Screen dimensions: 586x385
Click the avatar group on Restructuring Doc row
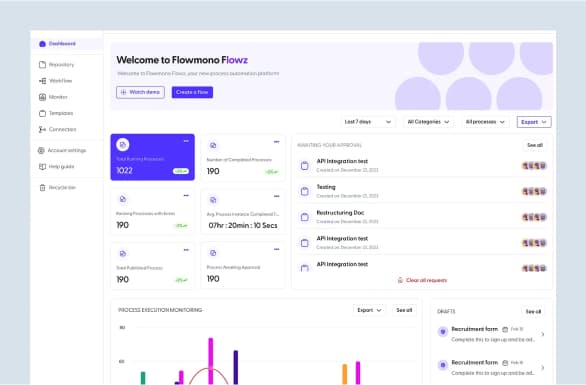(534, 217)
